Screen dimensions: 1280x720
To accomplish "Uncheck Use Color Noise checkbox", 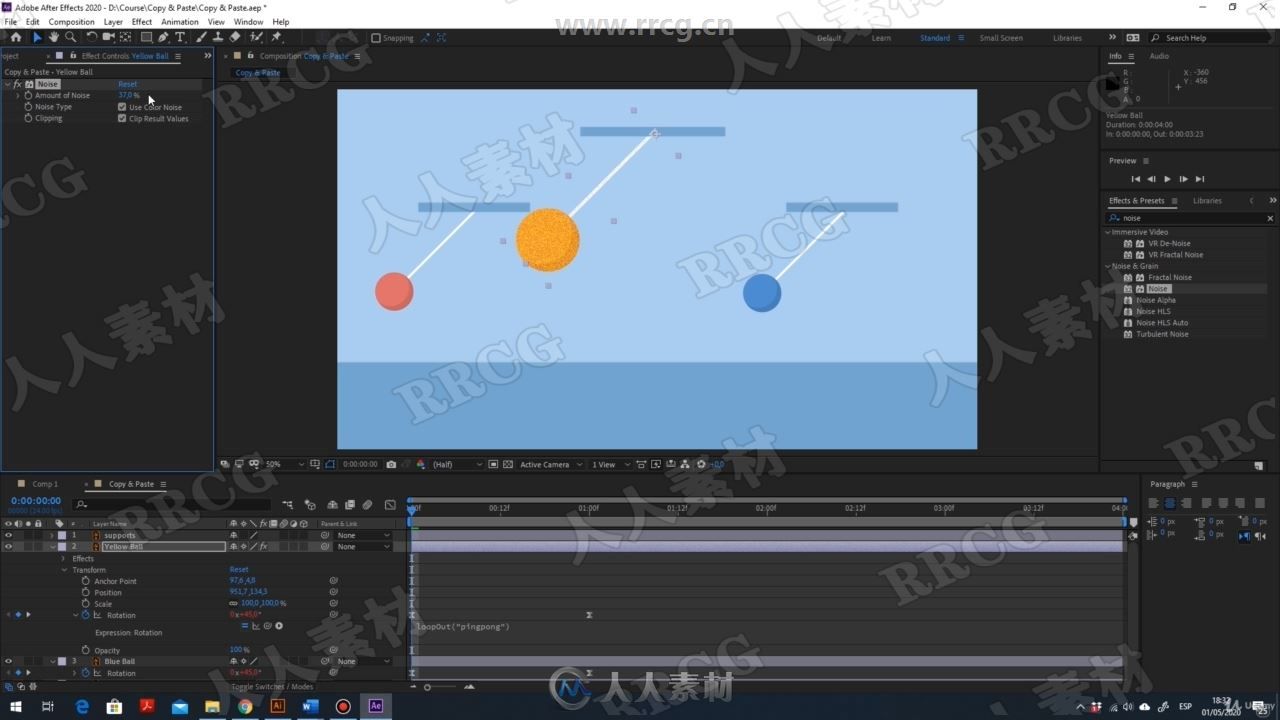I will (x=122, y=107).
